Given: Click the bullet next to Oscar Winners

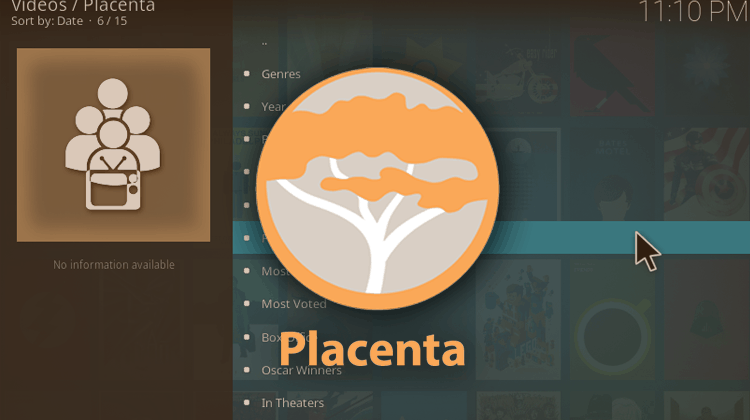Looking at the screenshot, I should click(247, 369).
